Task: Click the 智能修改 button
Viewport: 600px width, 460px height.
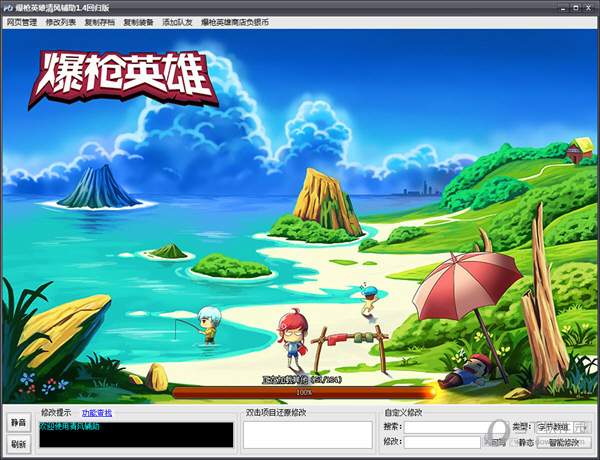Action: pos(564,442)
